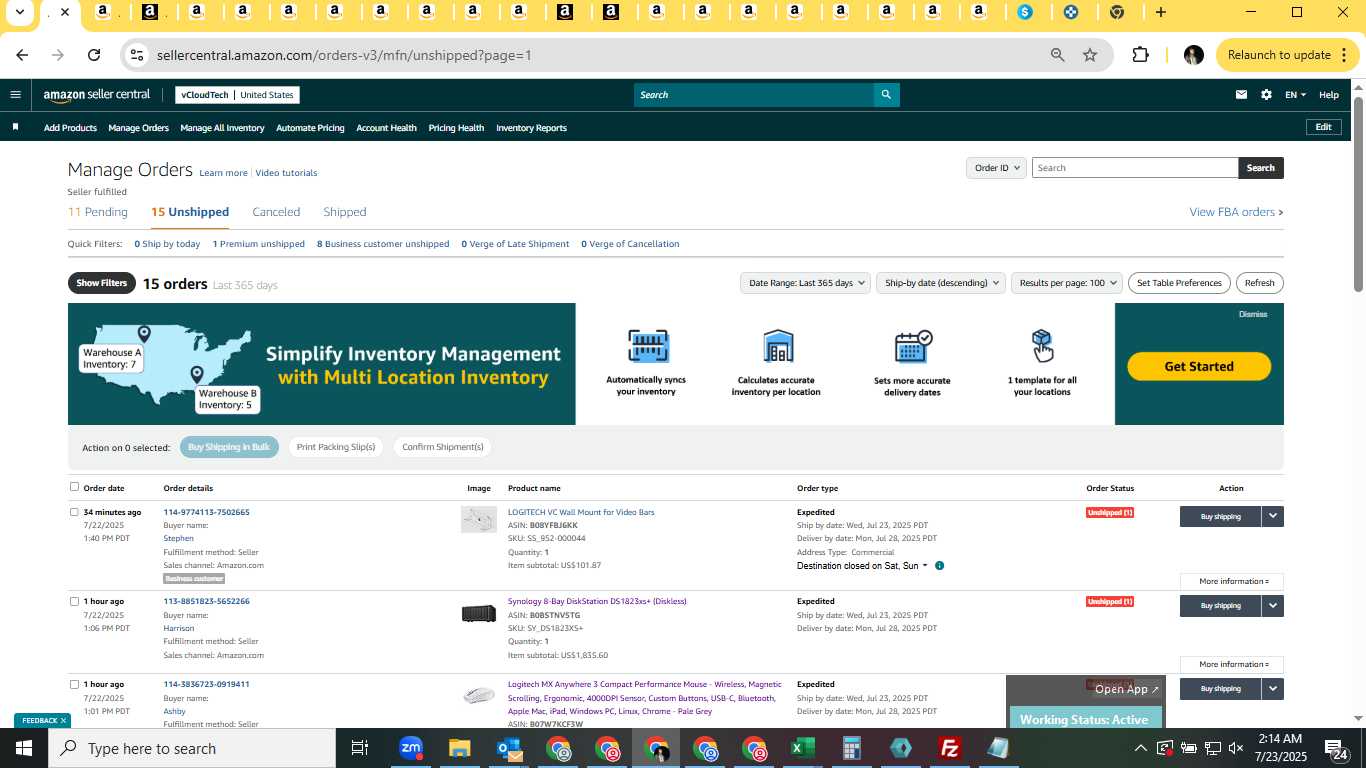This screenshot has width=1366, height=768.
Task: Open the View FBA orders link
Action: click(x=1235, y=212)
